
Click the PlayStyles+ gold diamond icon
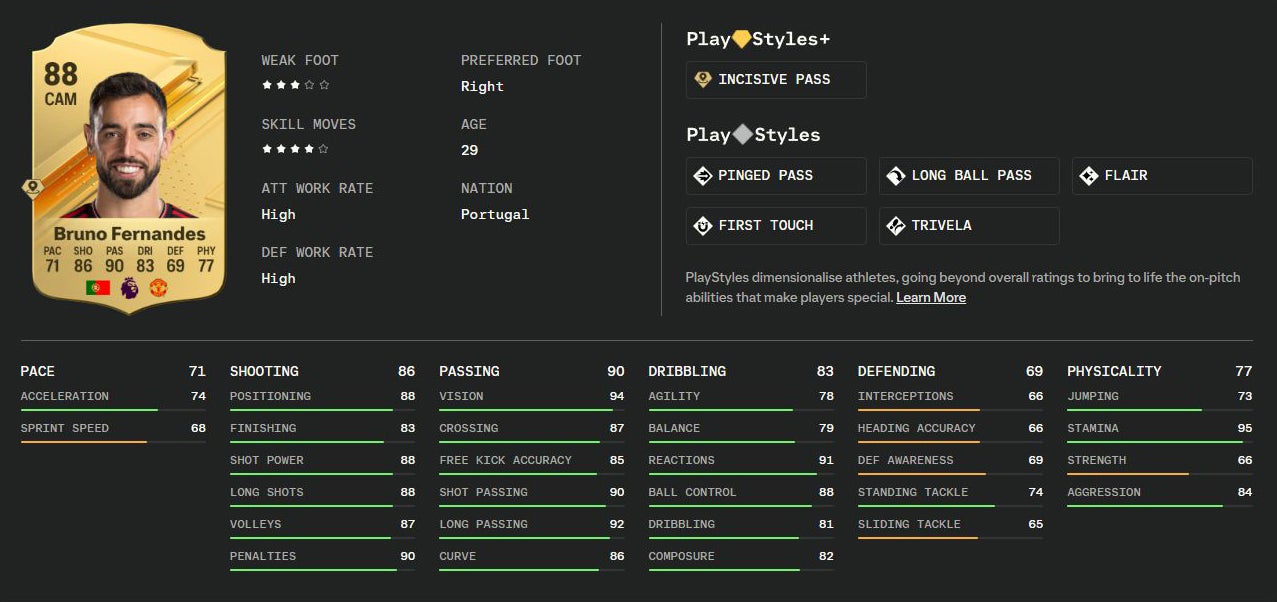tap(741, 39)
